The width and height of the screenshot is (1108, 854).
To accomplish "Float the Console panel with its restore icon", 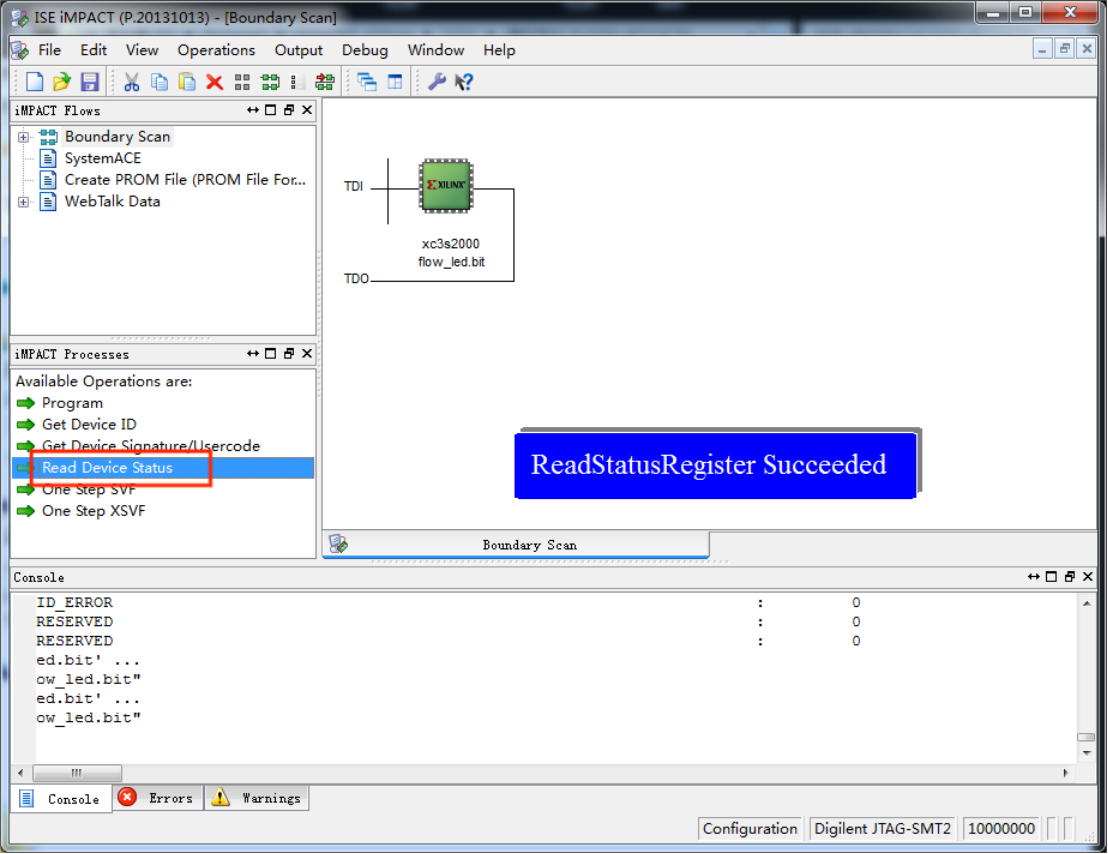I will coord(1069,576).
